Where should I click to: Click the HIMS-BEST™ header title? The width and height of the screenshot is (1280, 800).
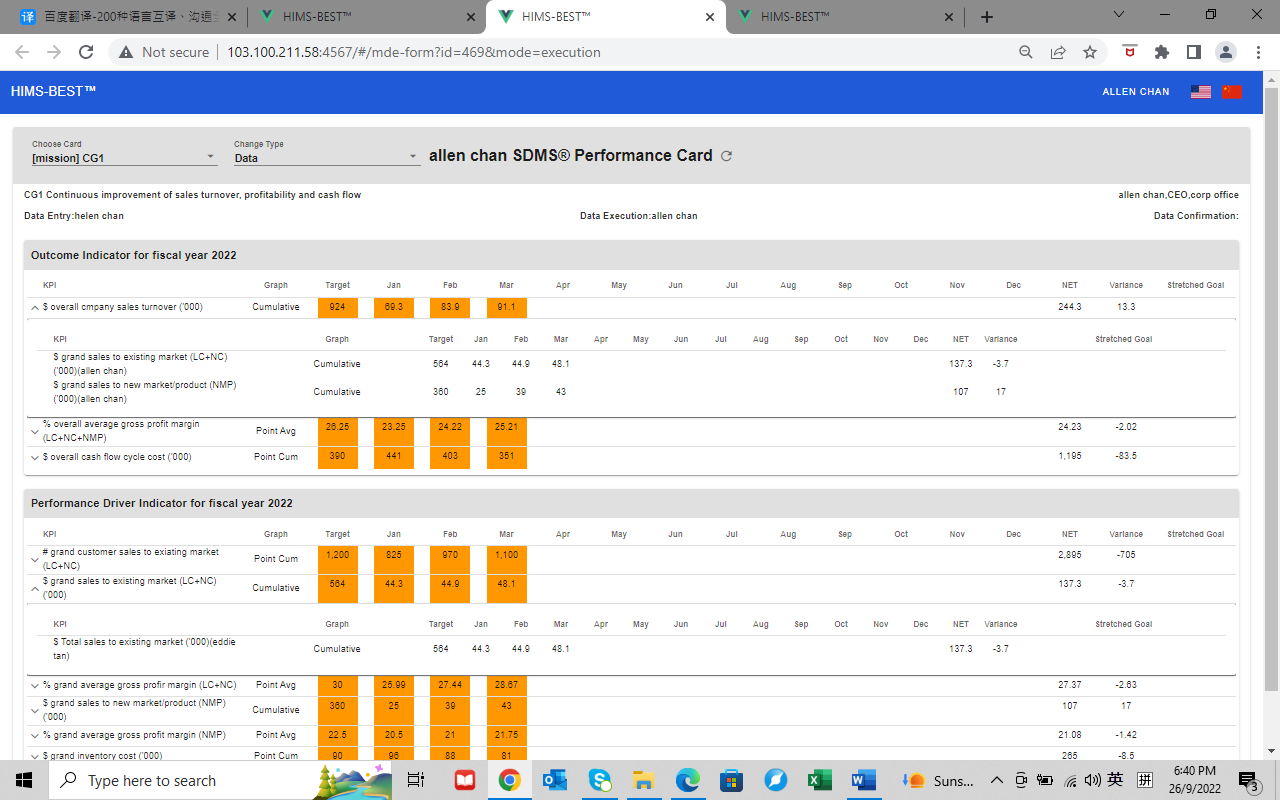[x=53, y=91]
